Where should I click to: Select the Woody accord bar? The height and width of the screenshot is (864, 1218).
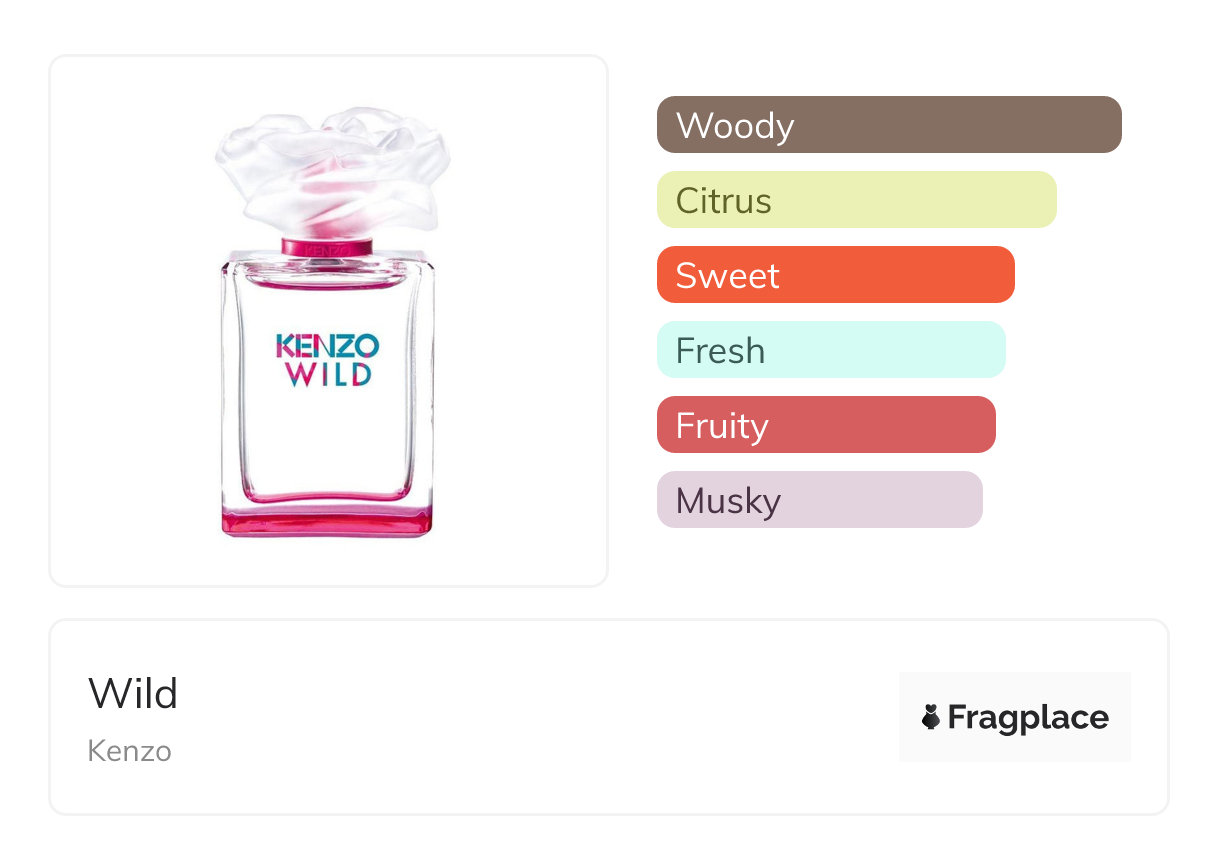[888, 125]
